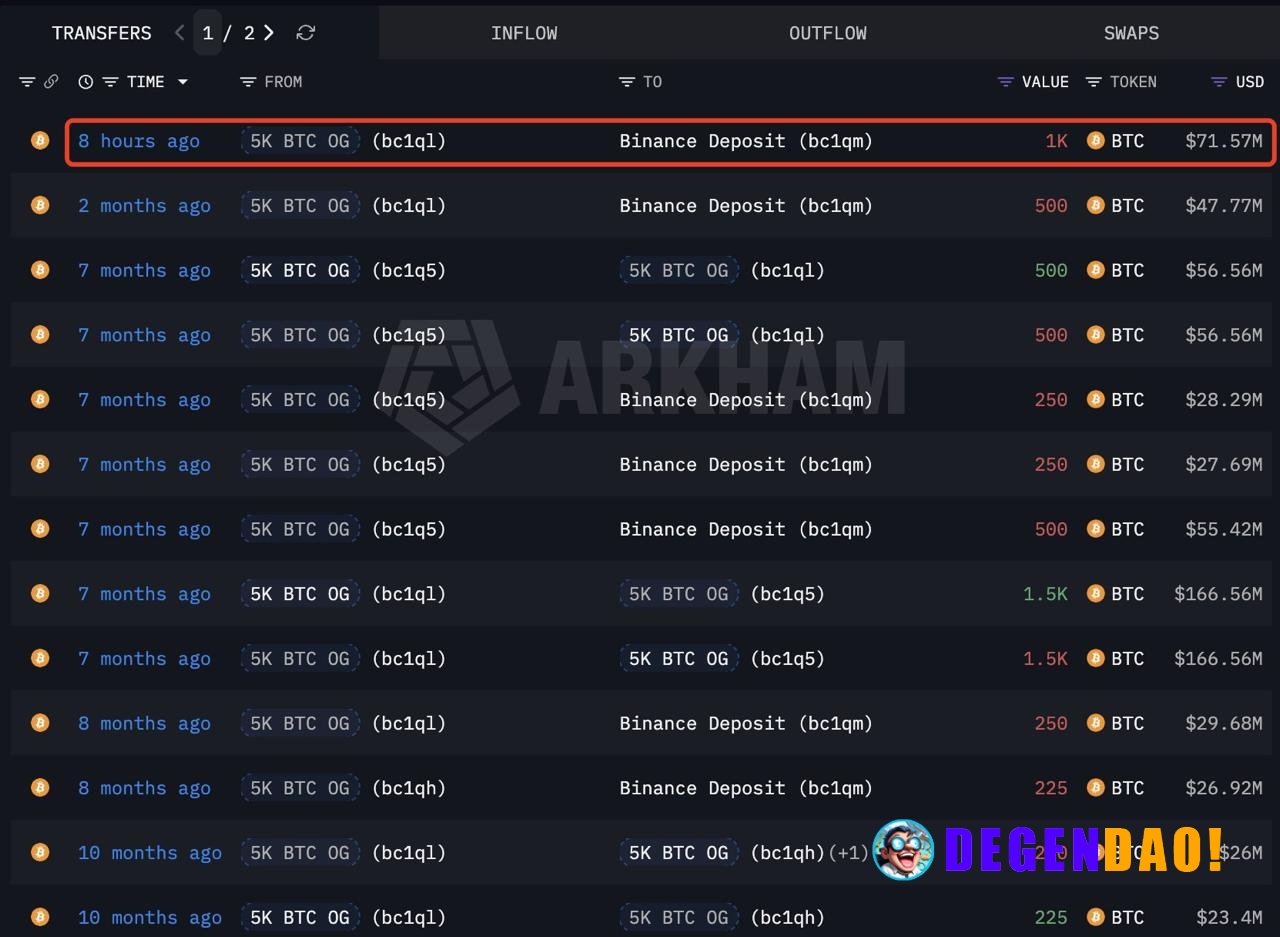Click the filter icon next to VALUE
1280x937 pixels.
(x=1004, y=82)
